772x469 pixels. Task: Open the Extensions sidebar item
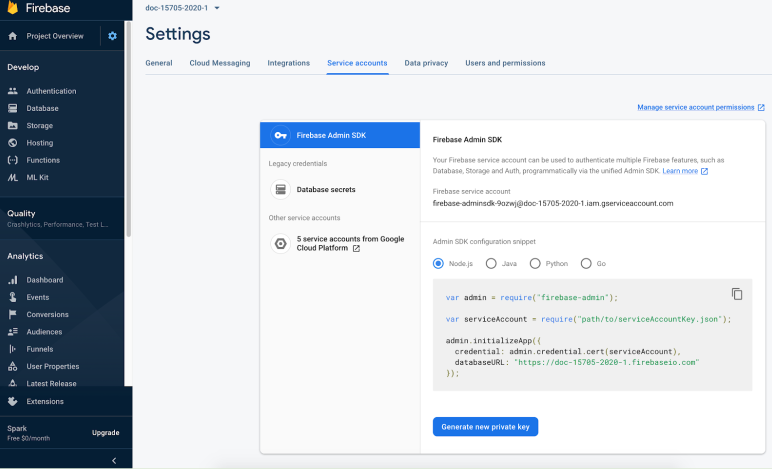click(45, 402)
